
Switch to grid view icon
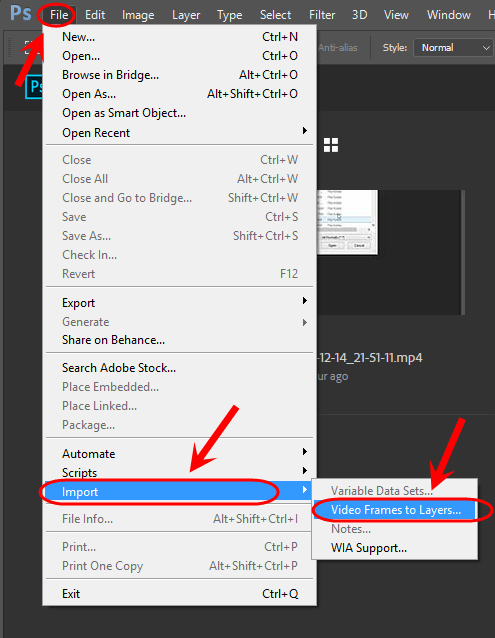[x=331, y=145]
